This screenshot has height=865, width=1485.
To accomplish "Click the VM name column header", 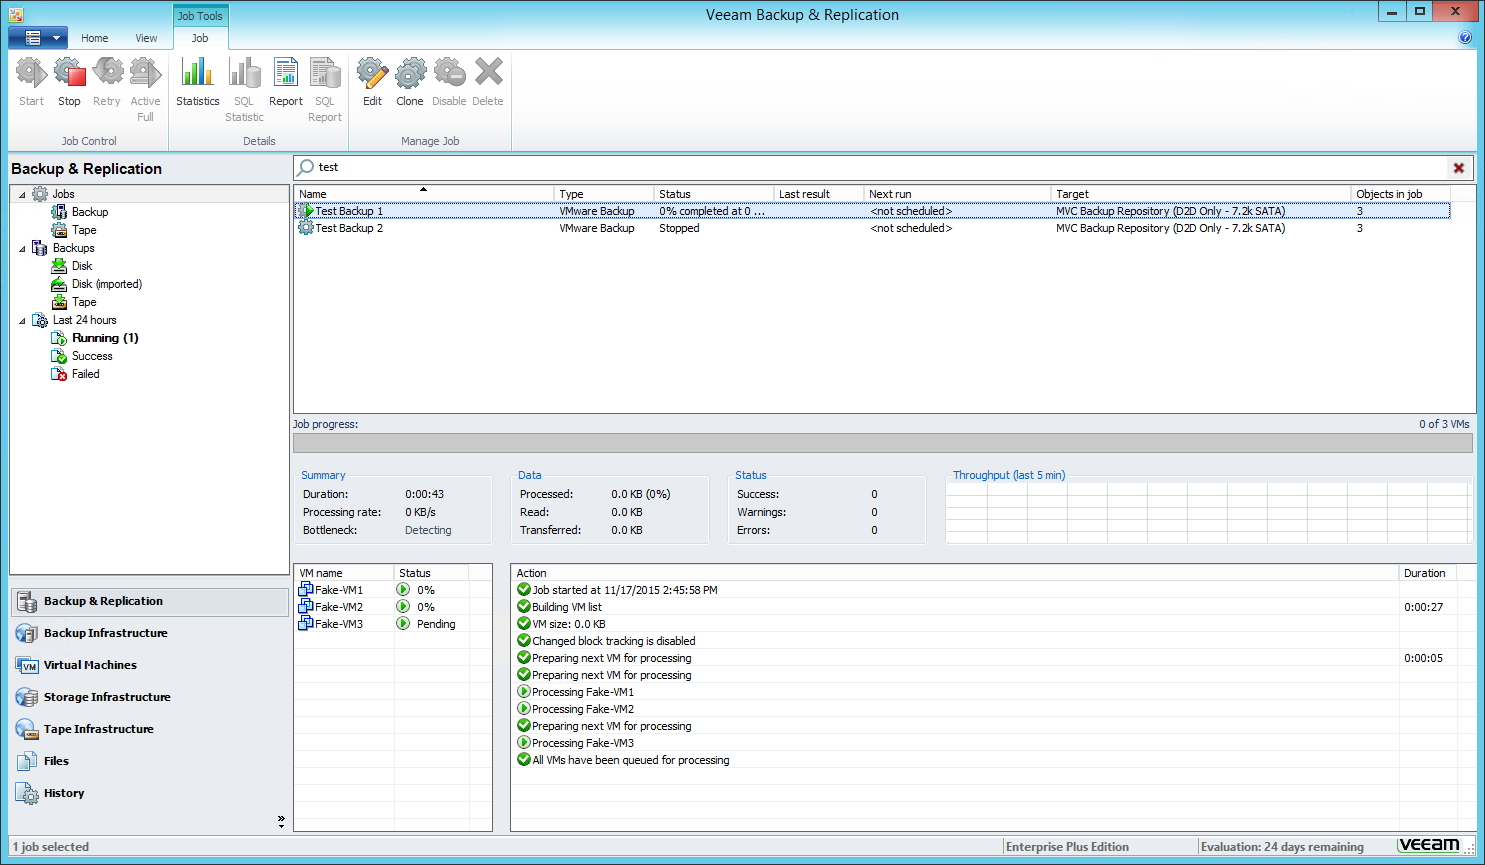I will pos(344,573).
